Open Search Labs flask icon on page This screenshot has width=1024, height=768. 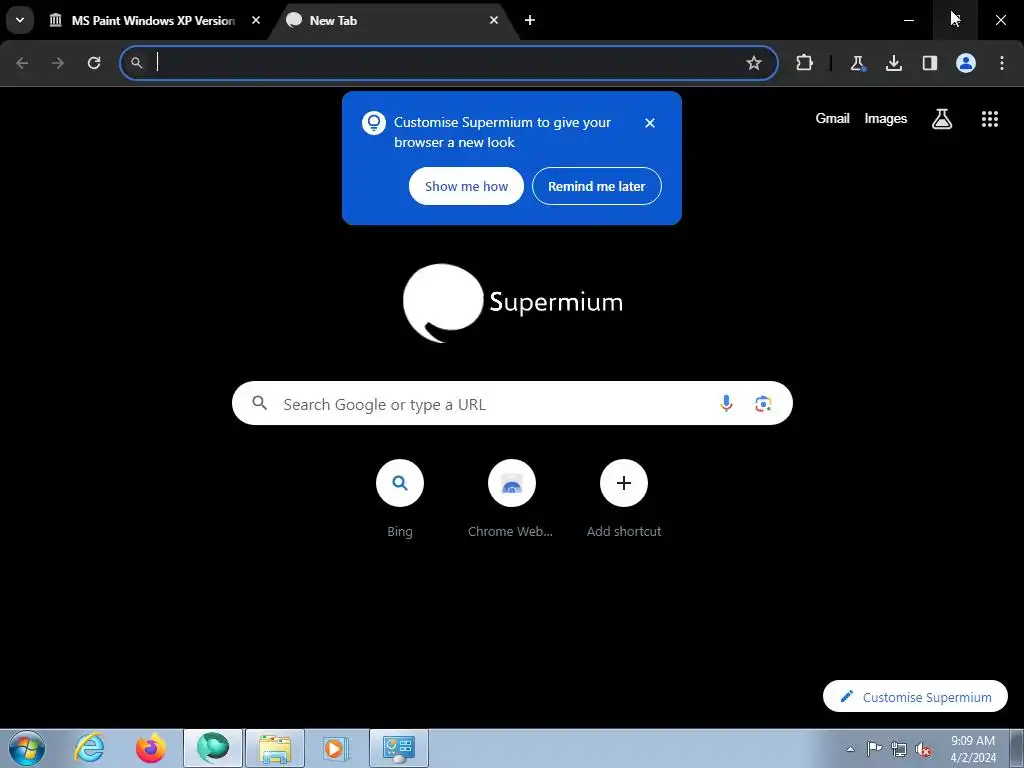pos(942,119)
